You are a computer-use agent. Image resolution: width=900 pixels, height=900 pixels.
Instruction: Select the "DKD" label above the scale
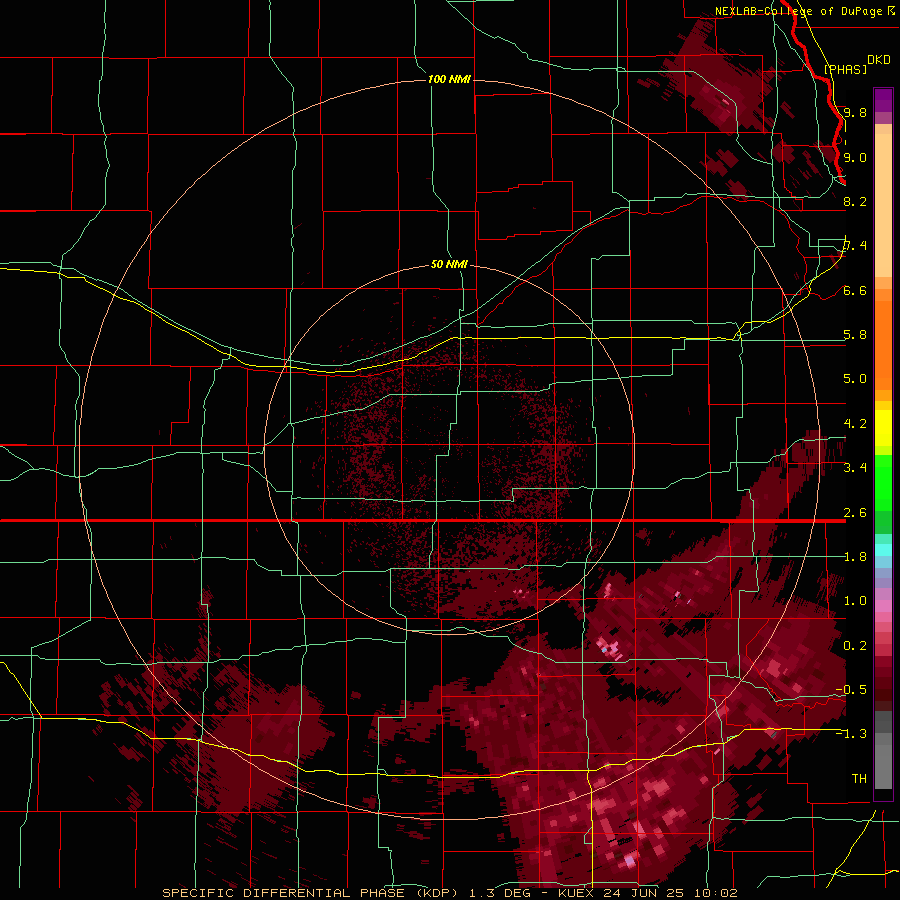click(879, 59)
